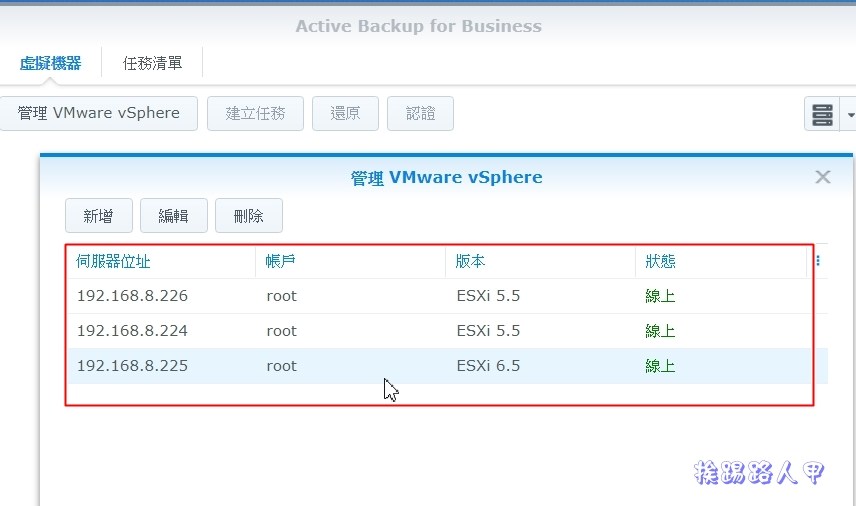The height and width of the screenshot is (506, 856).
Task: Click the 編輯 button in dialog
Action: coord(174,216)
